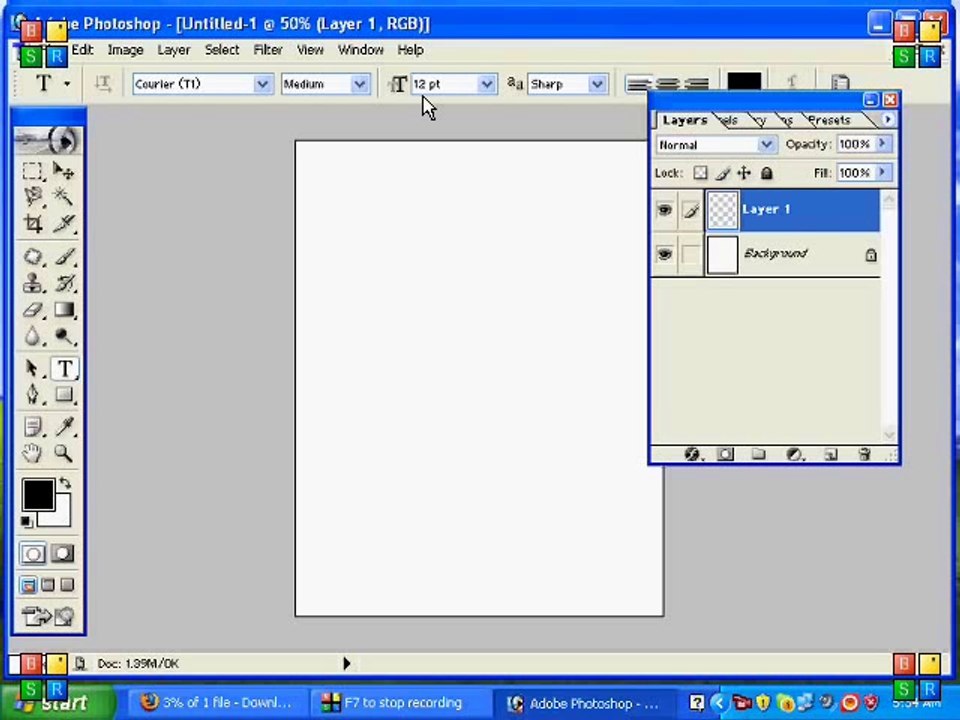Viewport: 960px width, 720px height.
Task: Select the Blur tool
Action: click(x=32, y=336)
